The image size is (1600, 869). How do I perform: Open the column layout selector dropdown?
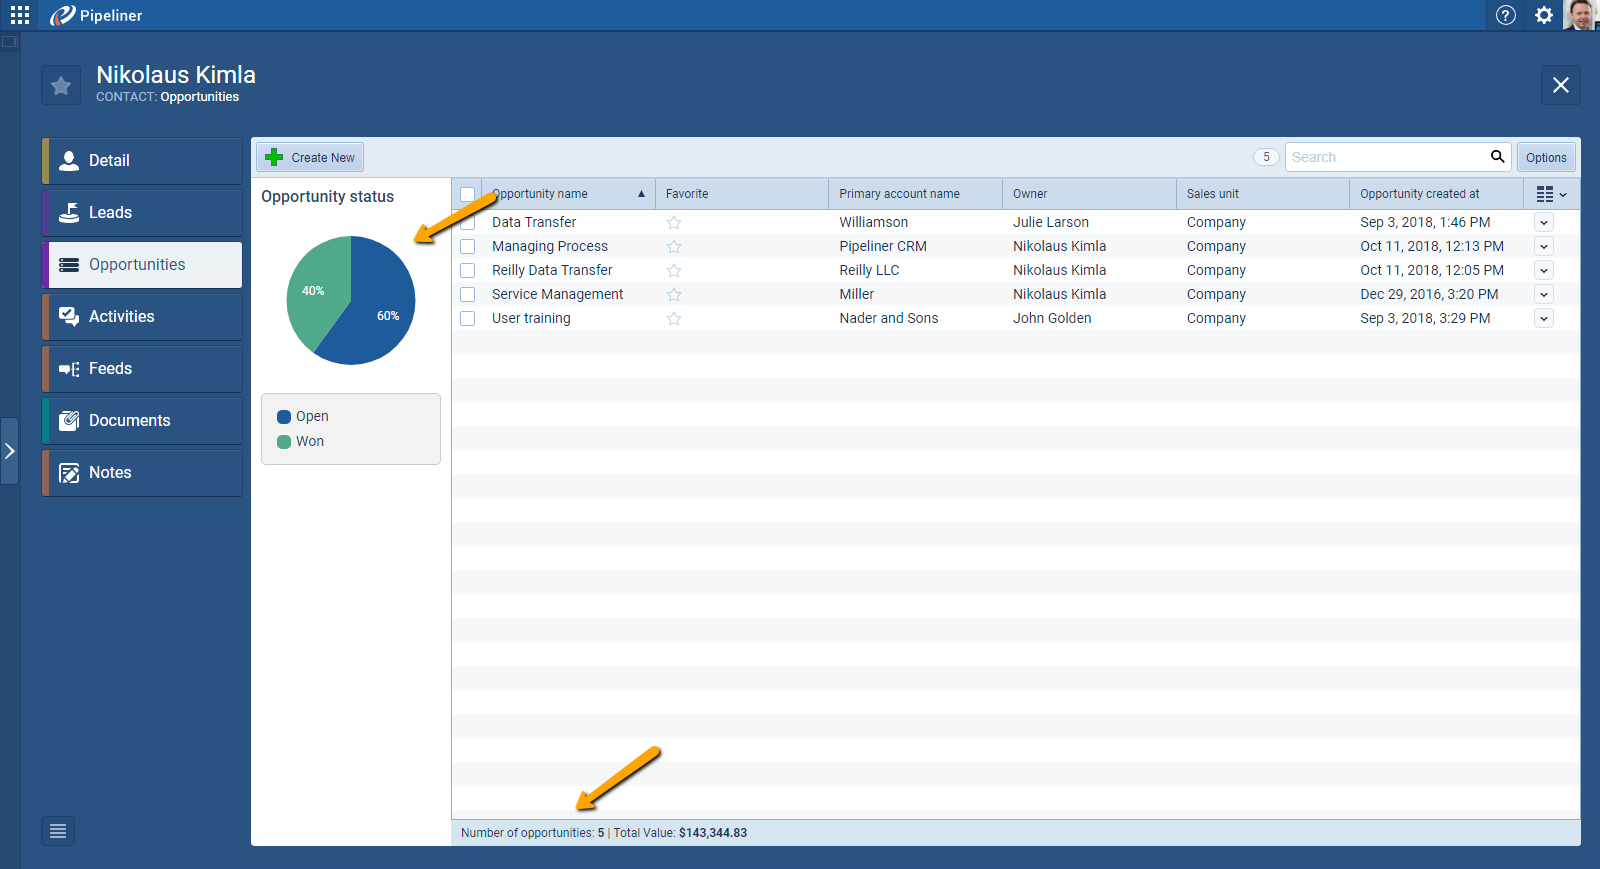(1551, 194)
